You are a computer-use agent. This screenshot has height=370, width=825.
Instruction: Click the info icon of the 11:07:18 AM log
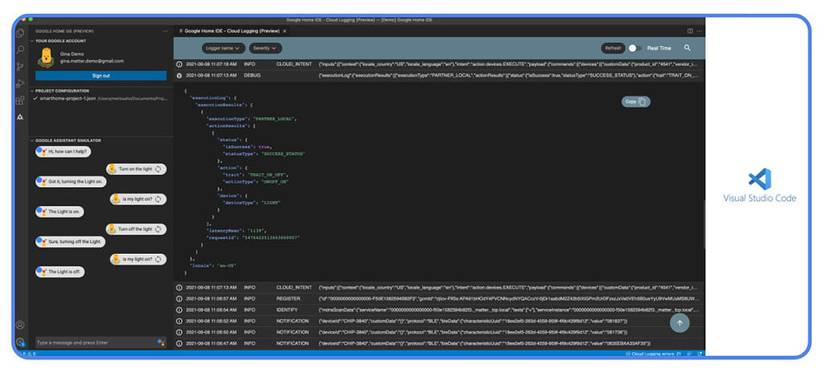coord(179,64)
